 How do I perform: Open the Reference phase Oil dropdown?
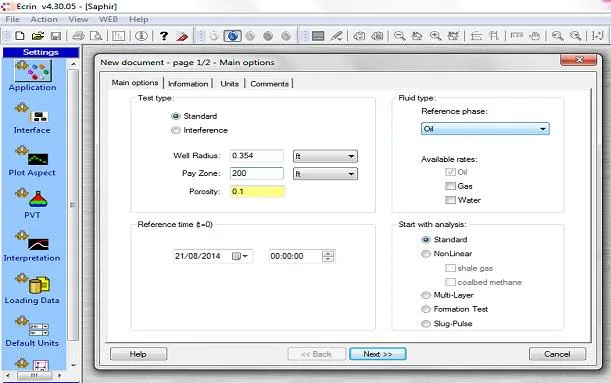click(485, 129)
